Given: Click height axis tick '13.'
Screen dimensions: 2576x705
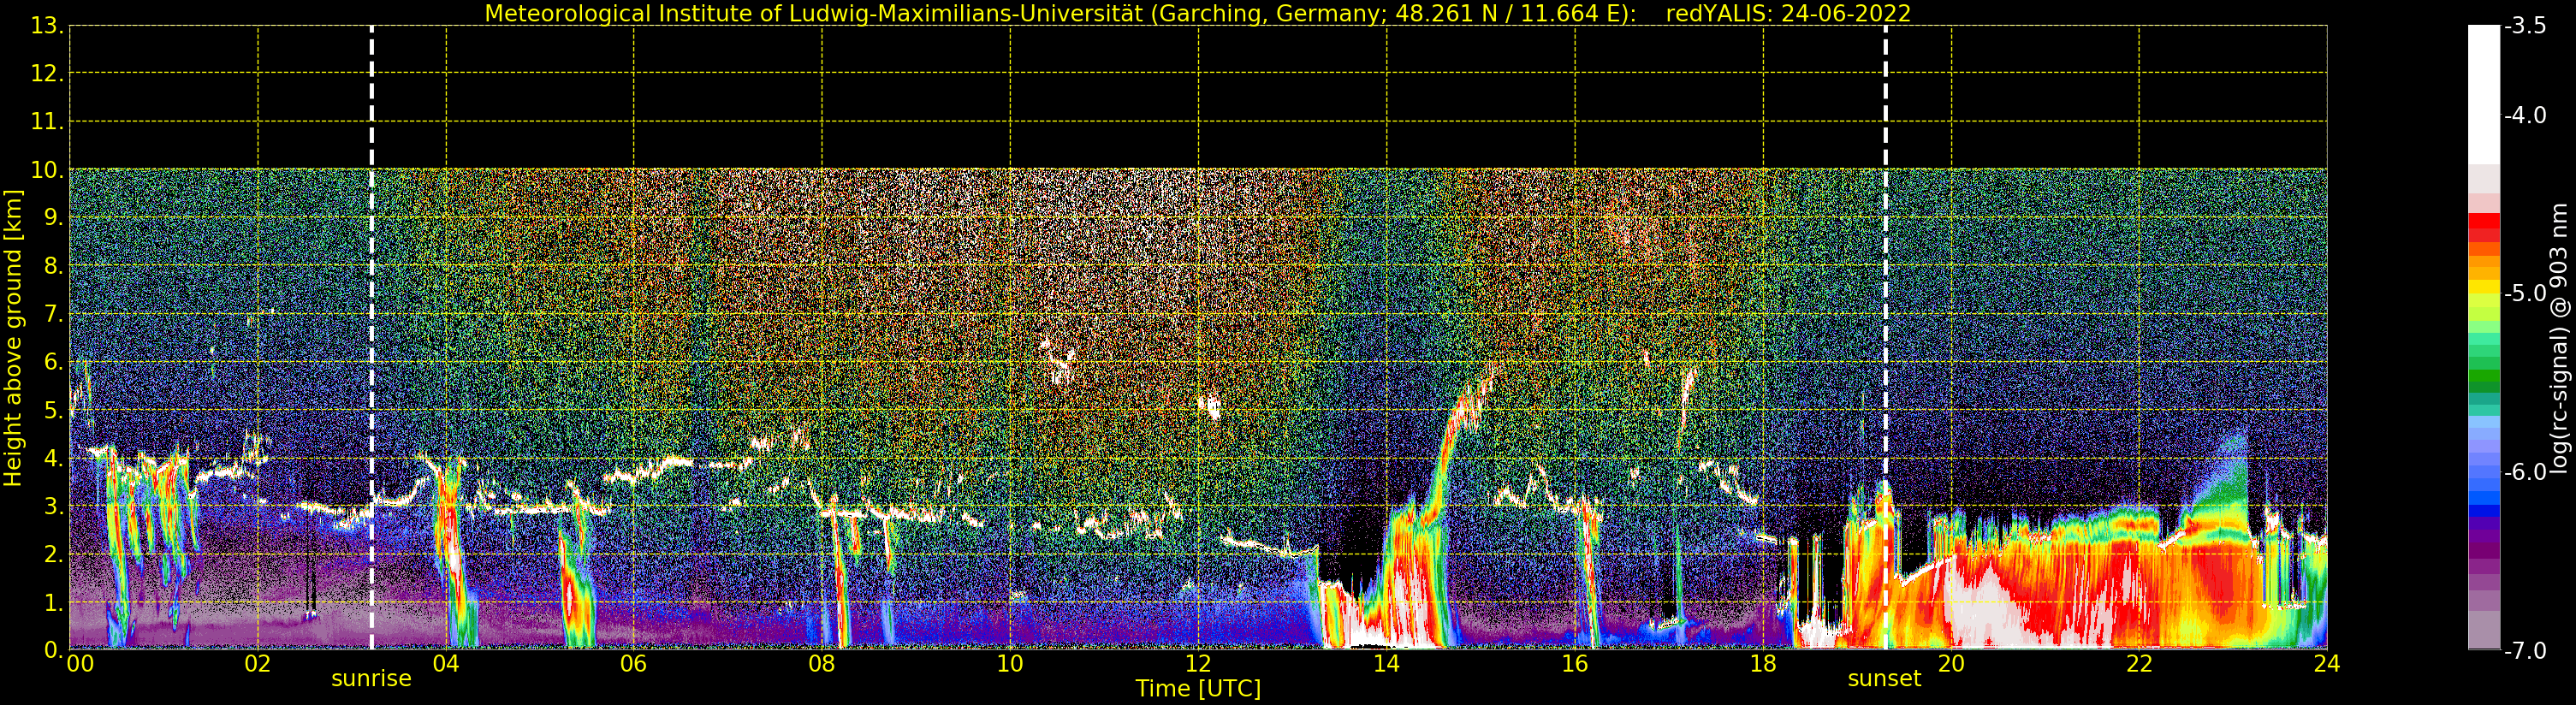Looking at the screenshot, I should click(47, 26).
